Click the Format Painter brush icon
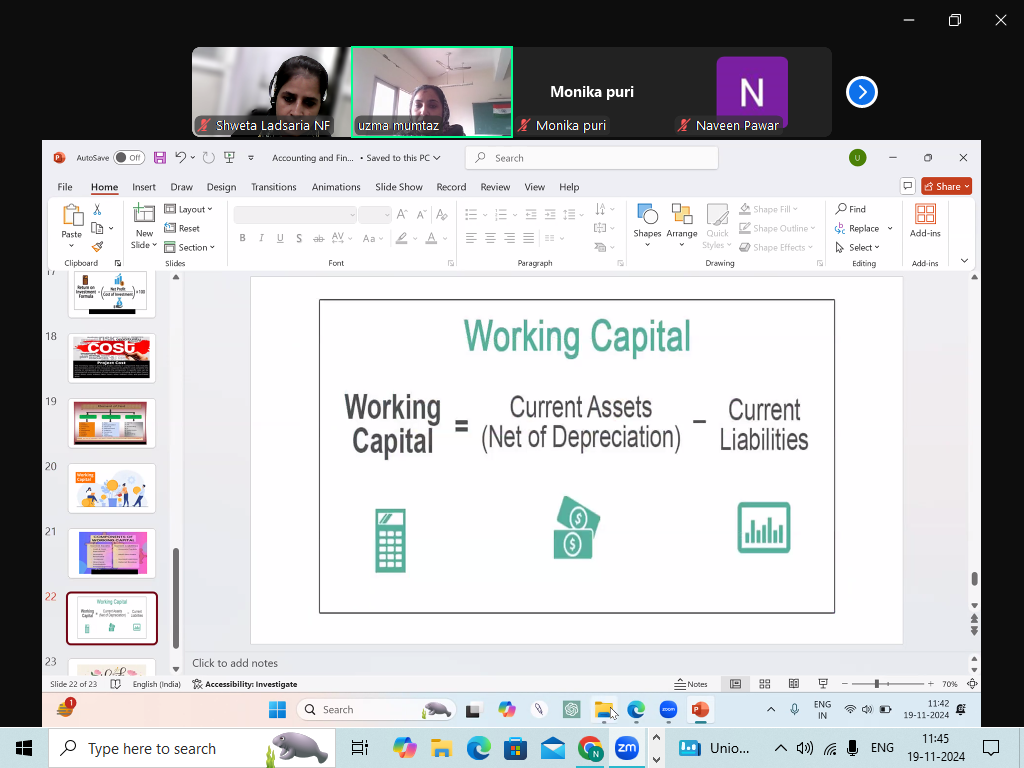The image size is (1024, 768). pyautogui.click(x=97, y=247)
